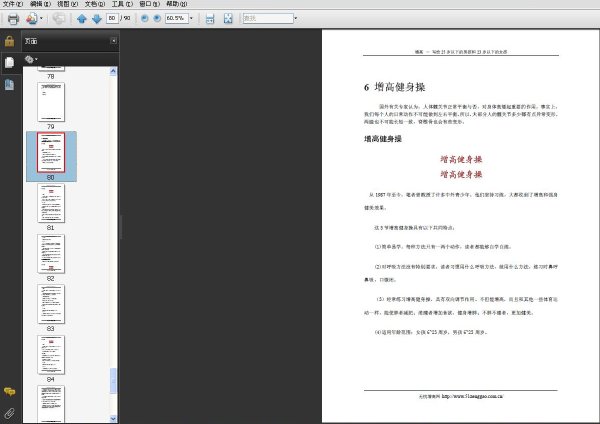Select the partly visible thumbnail below page 84
This screenshot has width=600, height=424.
point(51,404)
